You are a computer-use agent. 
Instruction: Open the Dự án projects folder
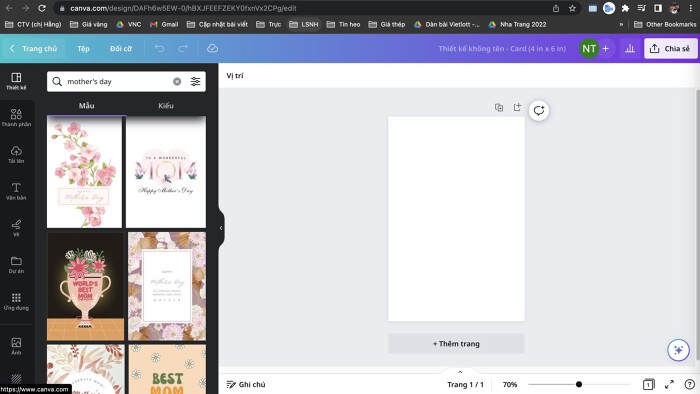tap(16, 265)
